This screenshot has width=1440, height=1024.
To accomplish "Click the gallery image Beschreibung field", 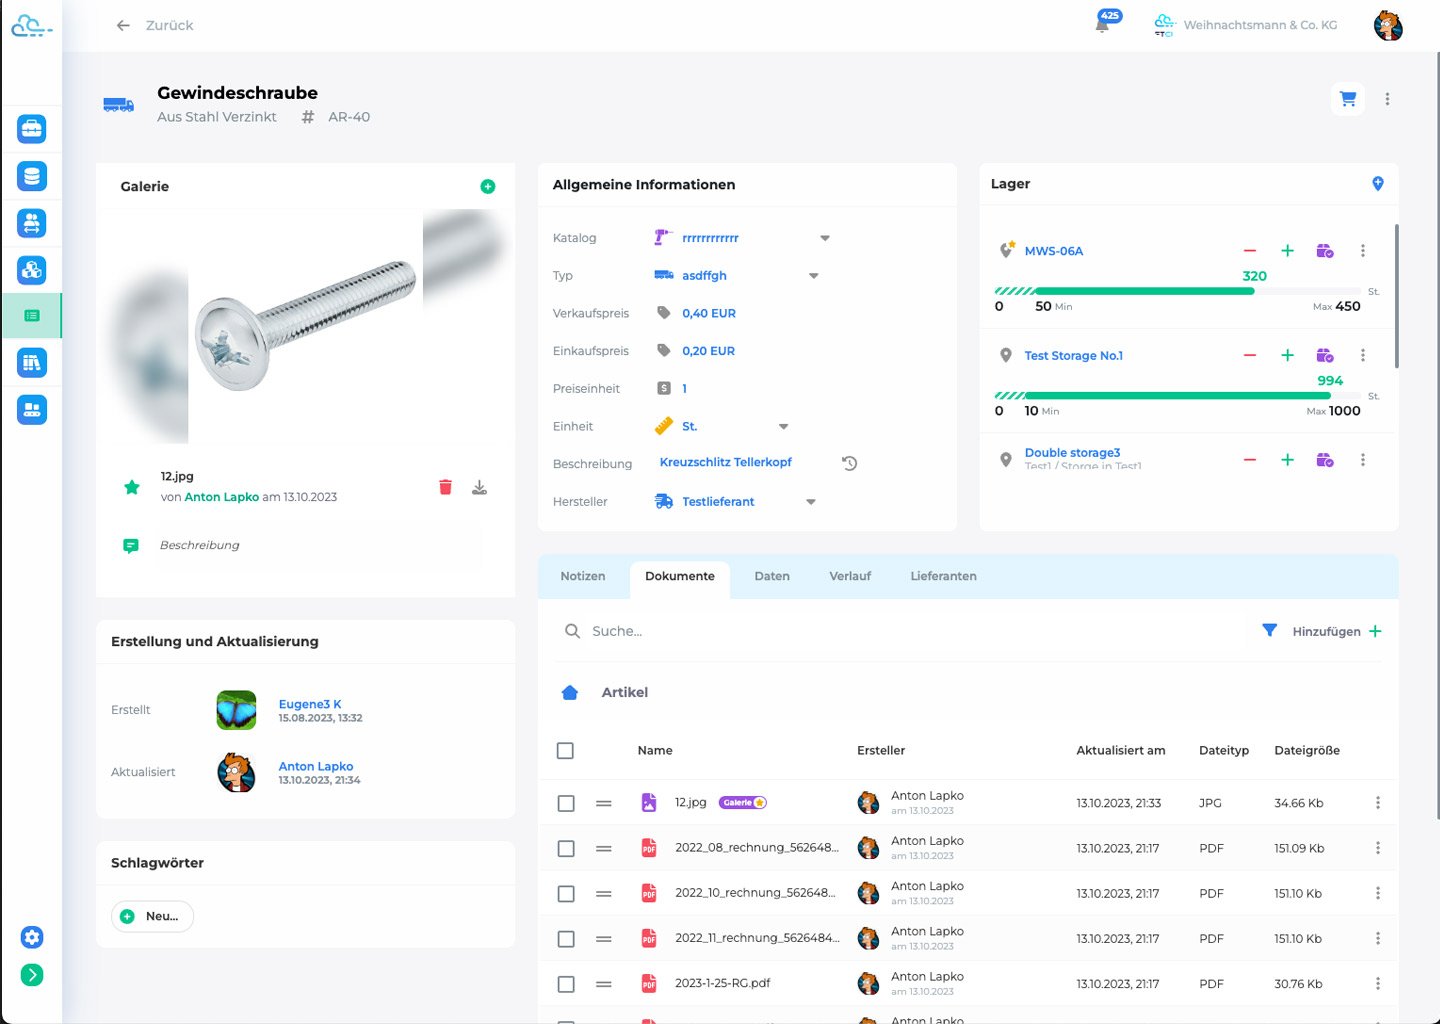I will (x=318, y=545).
